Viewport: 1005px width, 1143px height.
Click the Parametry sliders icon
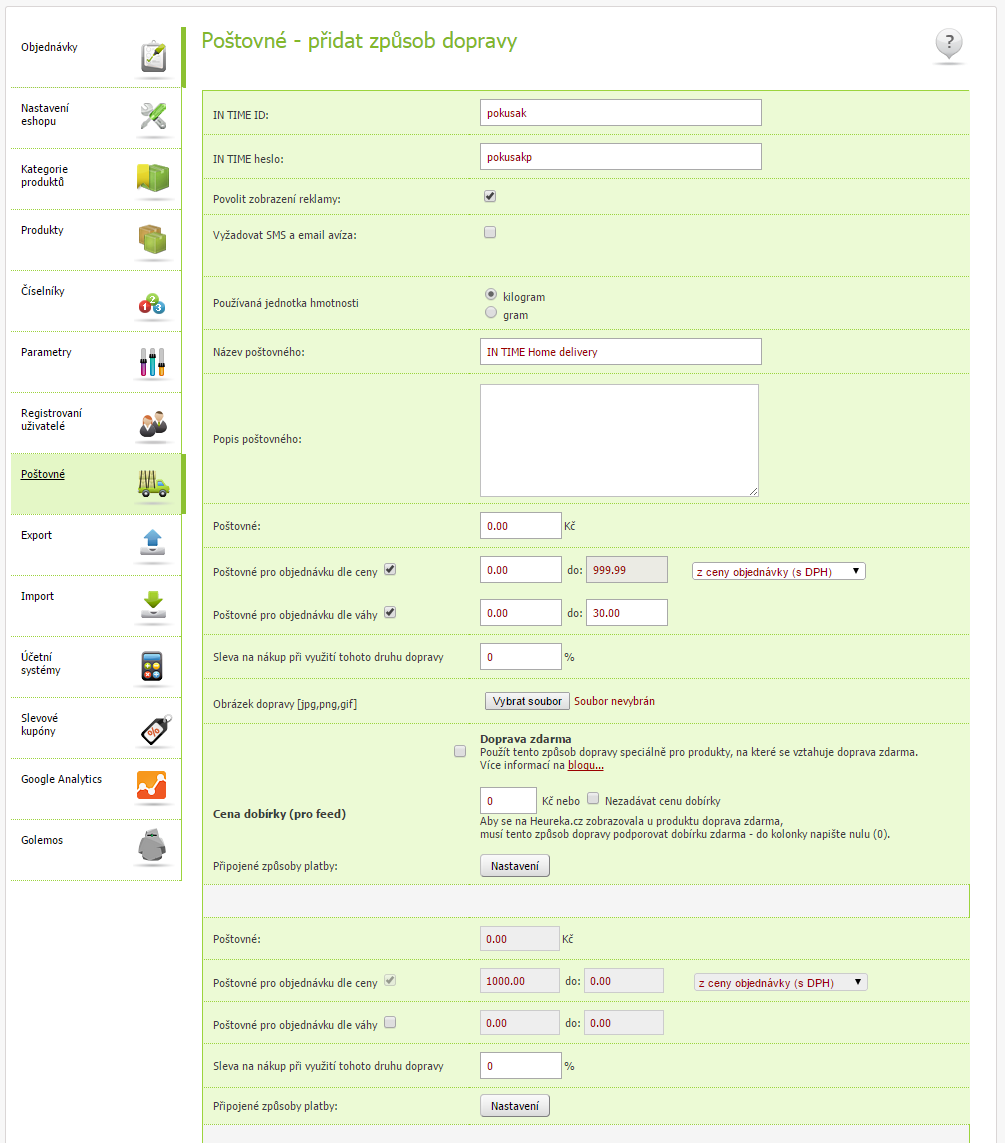pos(152,362)
